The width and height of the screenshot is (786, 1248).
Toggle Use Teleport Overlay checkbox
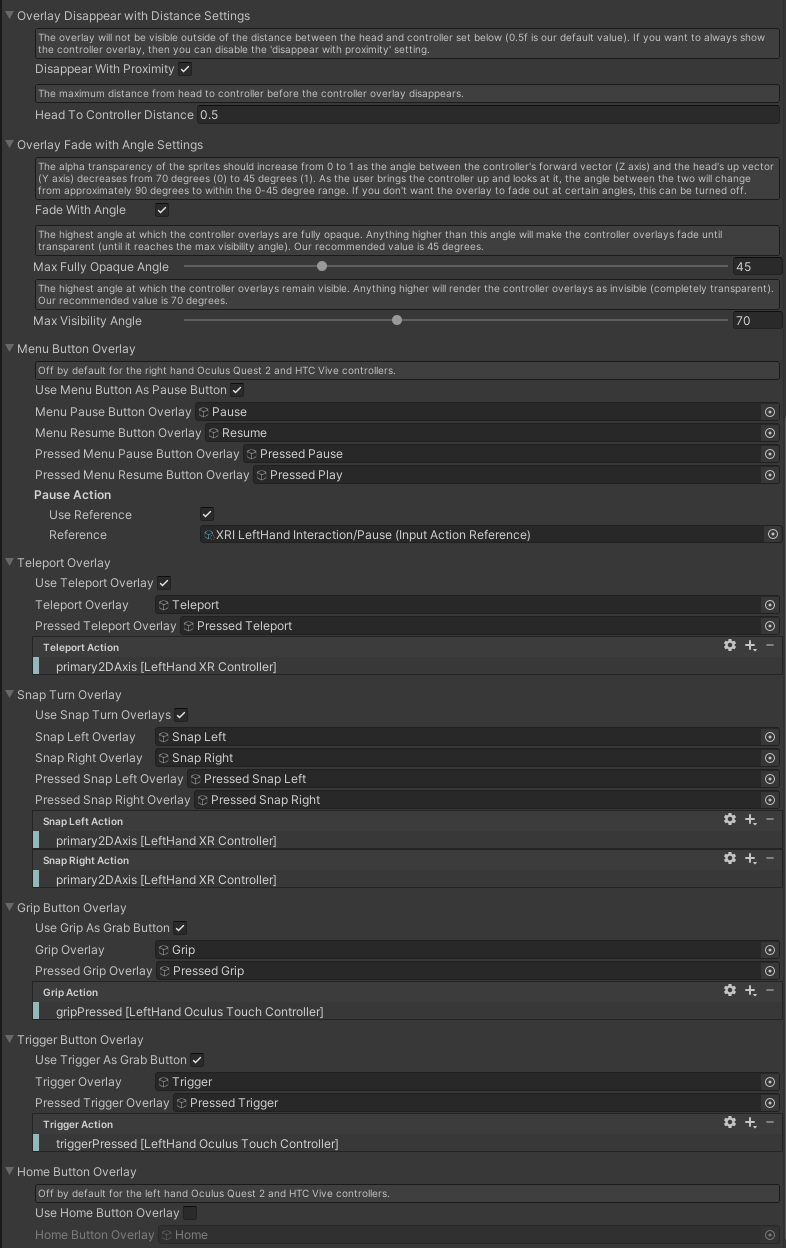pos(164,583)
